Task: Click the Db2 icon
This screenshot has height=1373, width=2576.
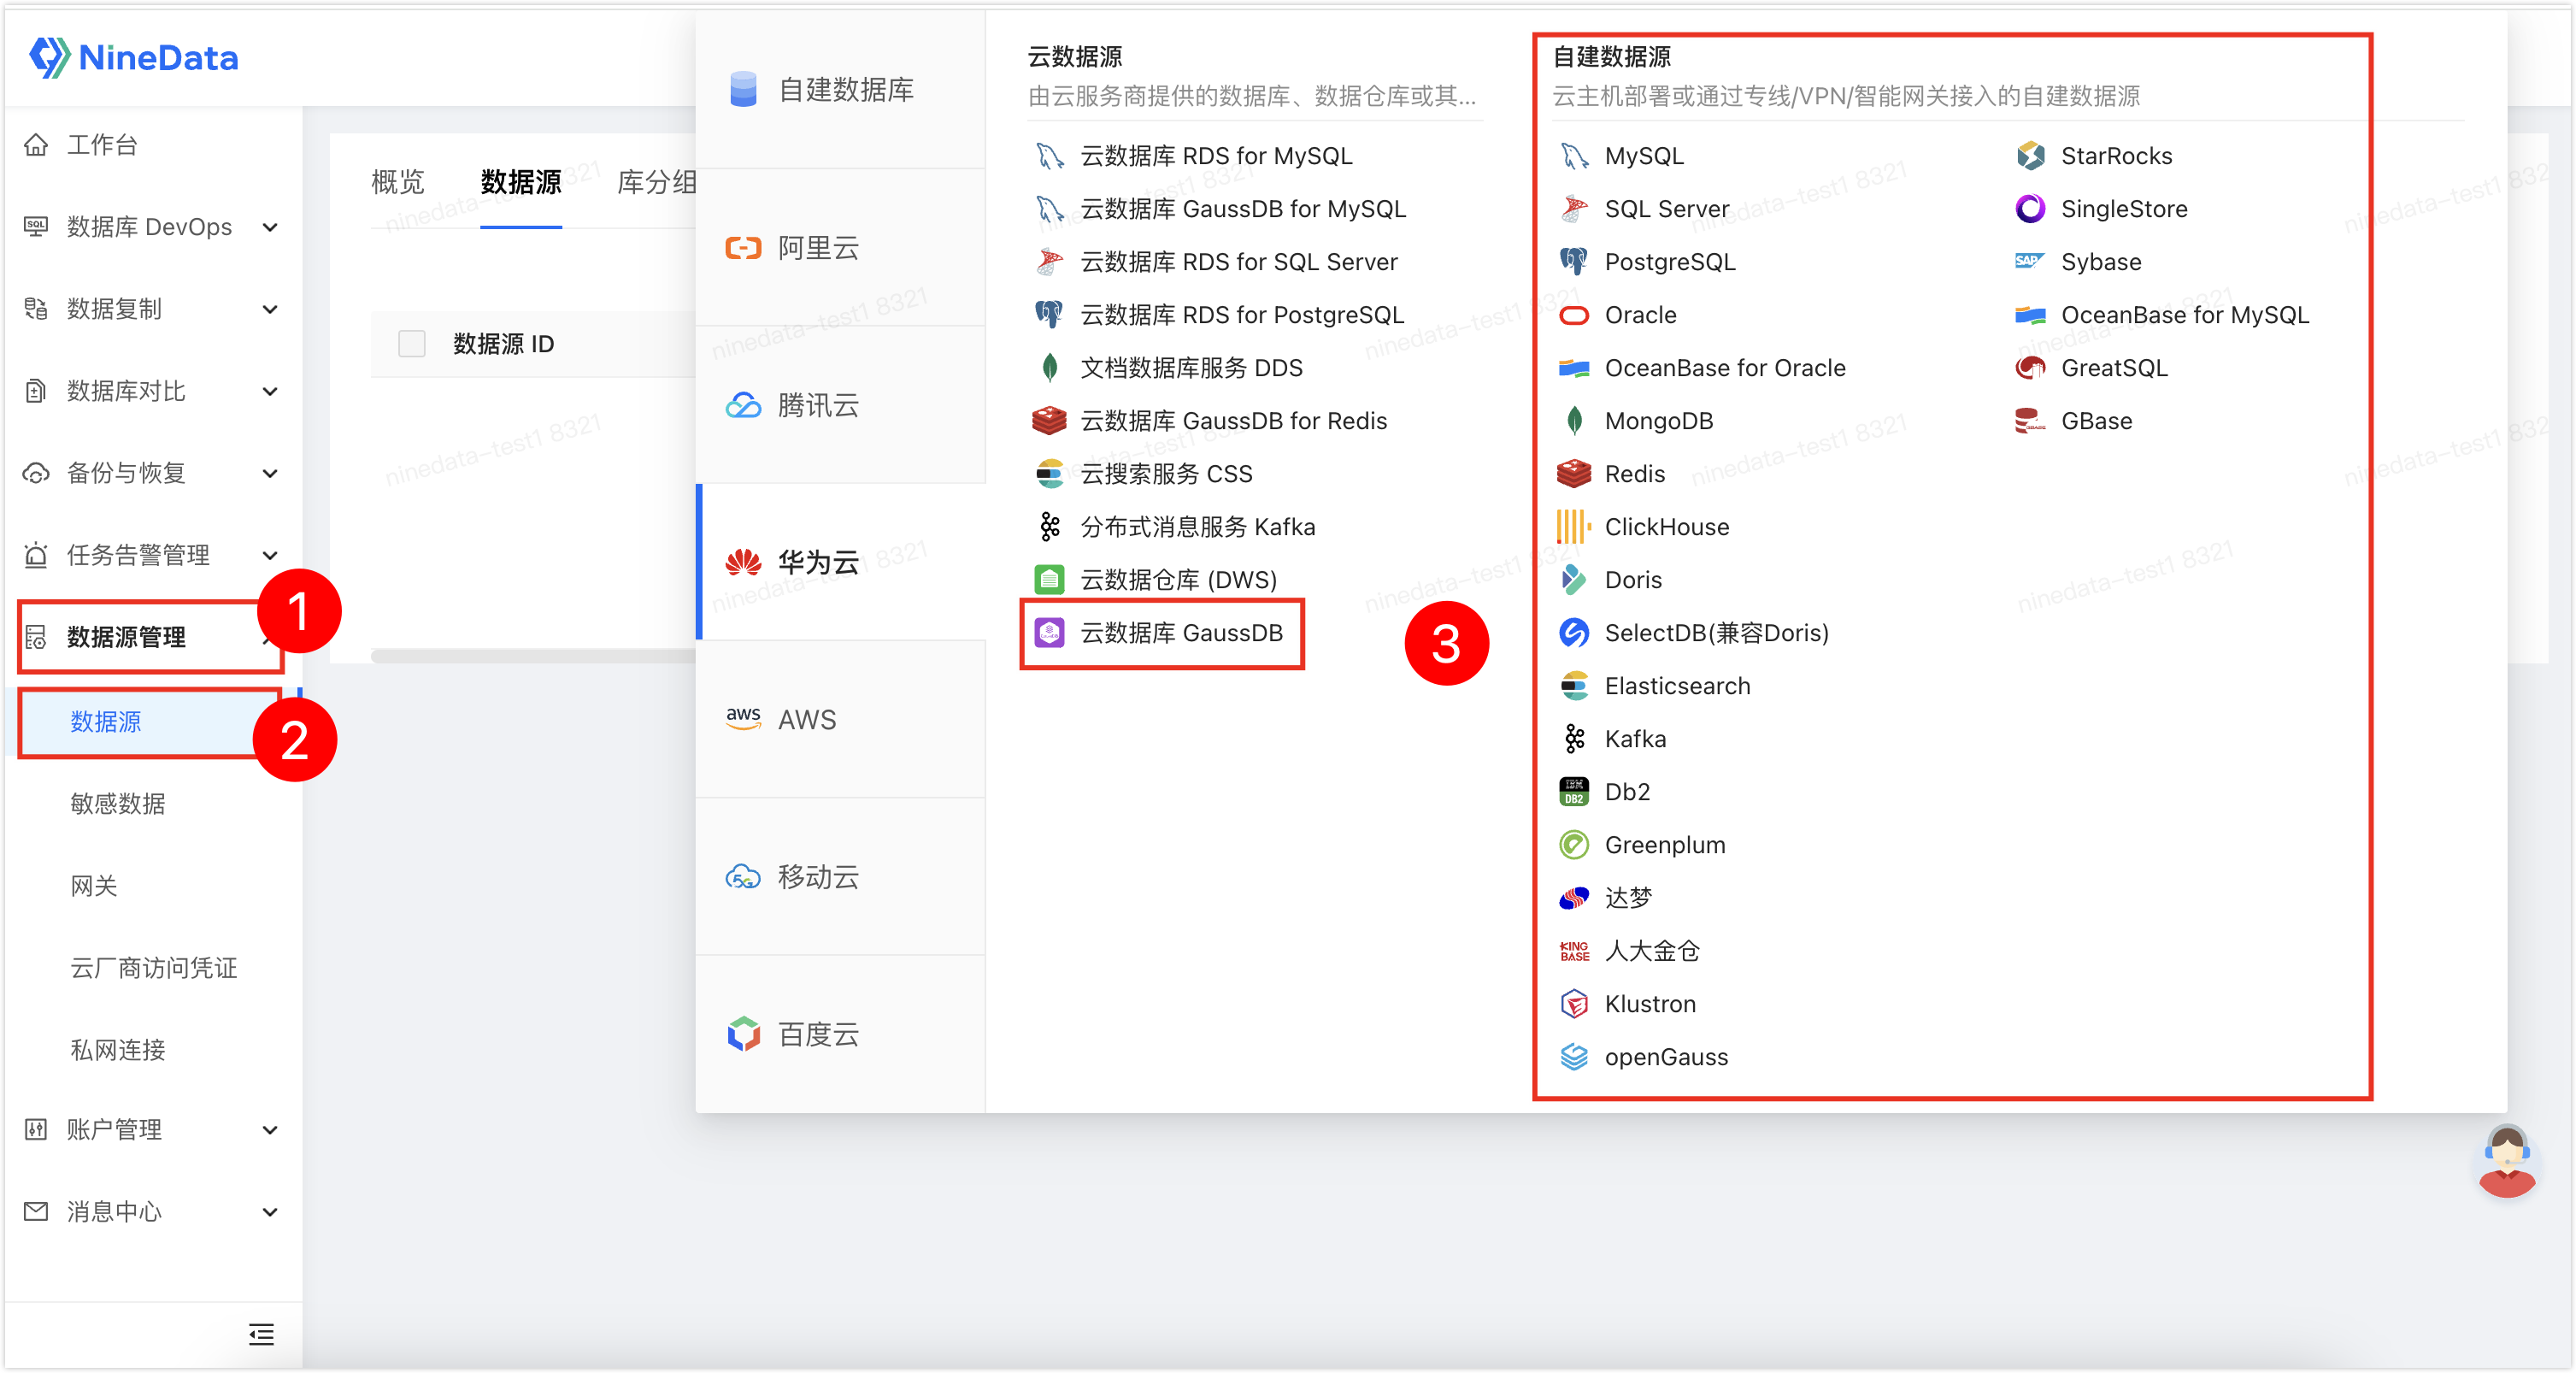Action: pos(1574,792)
